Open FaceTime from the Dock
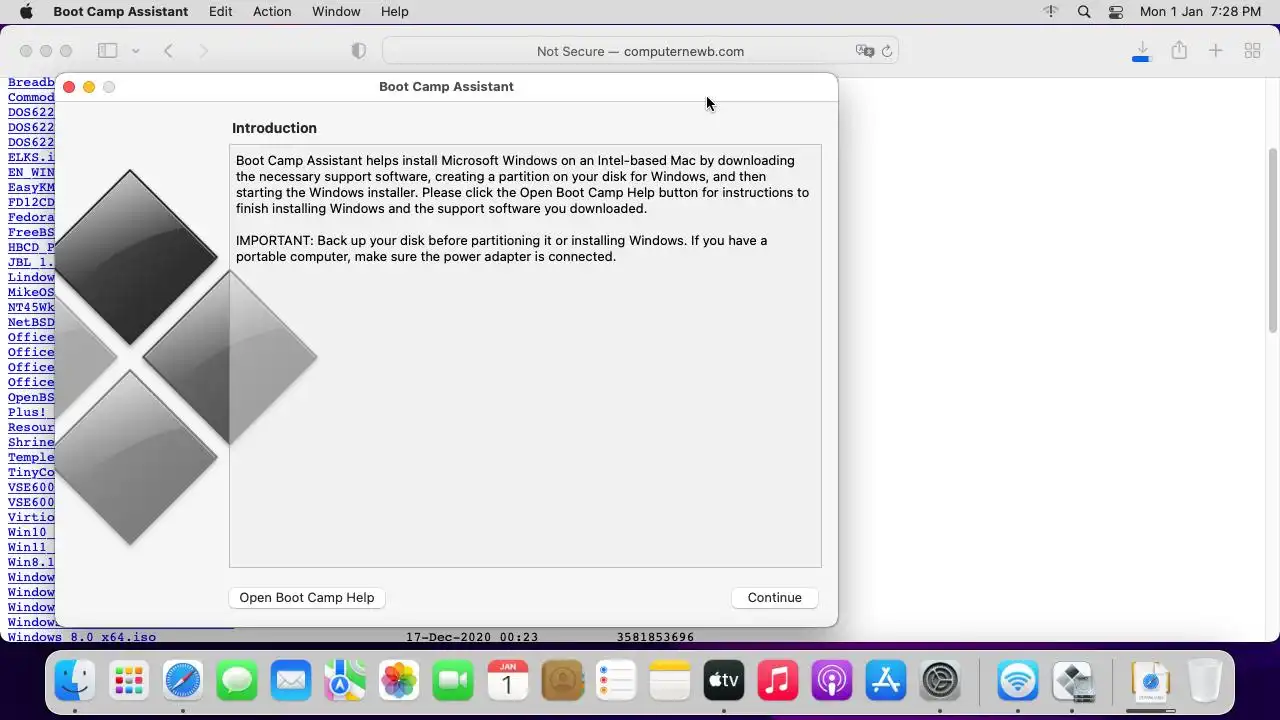This screenshot has width=1280, height=720. [x=453, y=682]
